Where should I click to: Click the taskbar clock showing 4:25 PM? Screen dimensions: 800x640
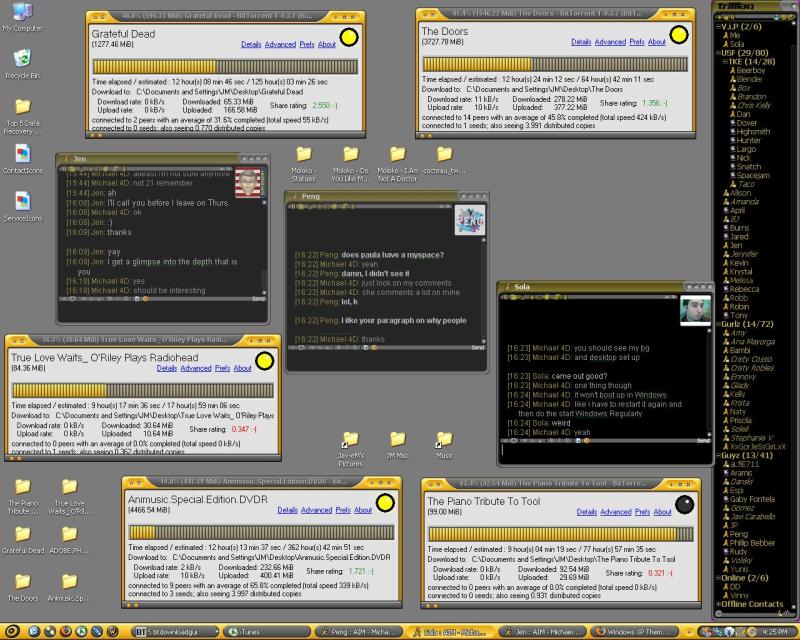coord(776,632)
